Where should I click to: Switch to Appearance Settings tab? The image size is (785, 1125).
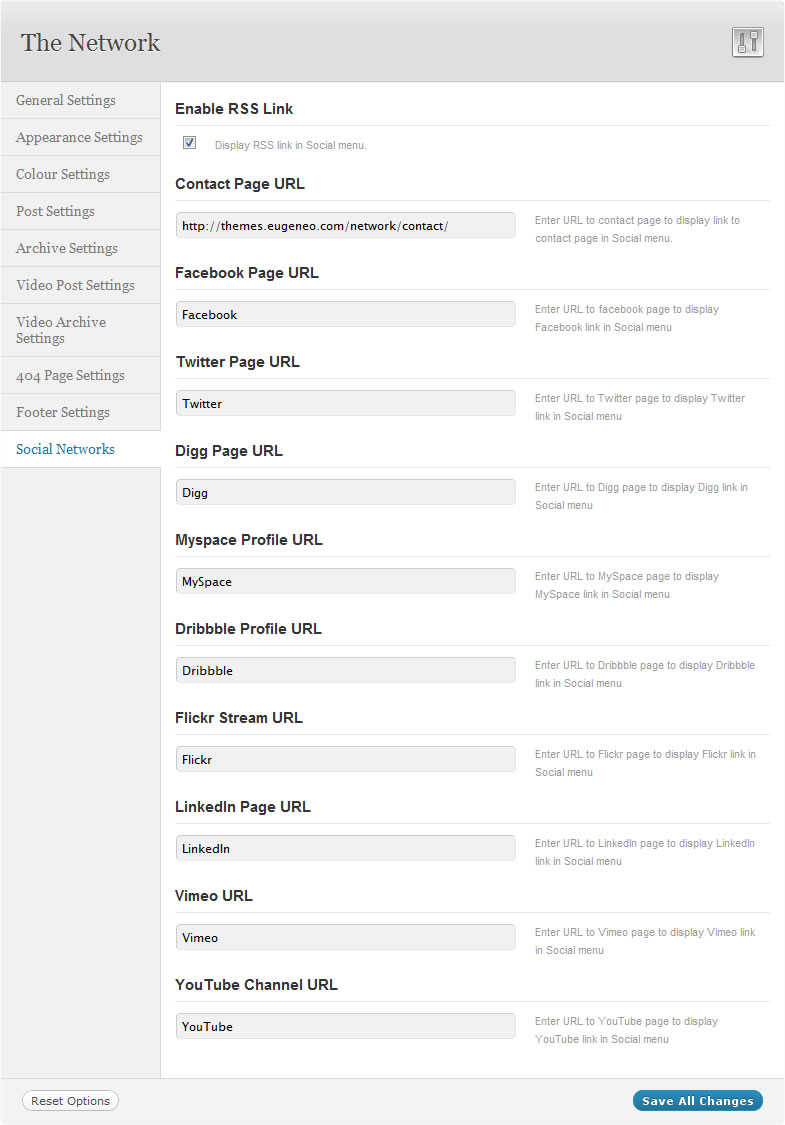pos(79,137)
